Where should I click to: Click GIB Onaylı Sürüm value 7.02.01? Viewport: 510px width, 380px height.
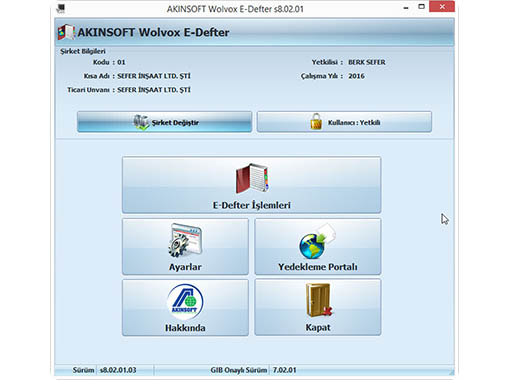click(284, 370)
